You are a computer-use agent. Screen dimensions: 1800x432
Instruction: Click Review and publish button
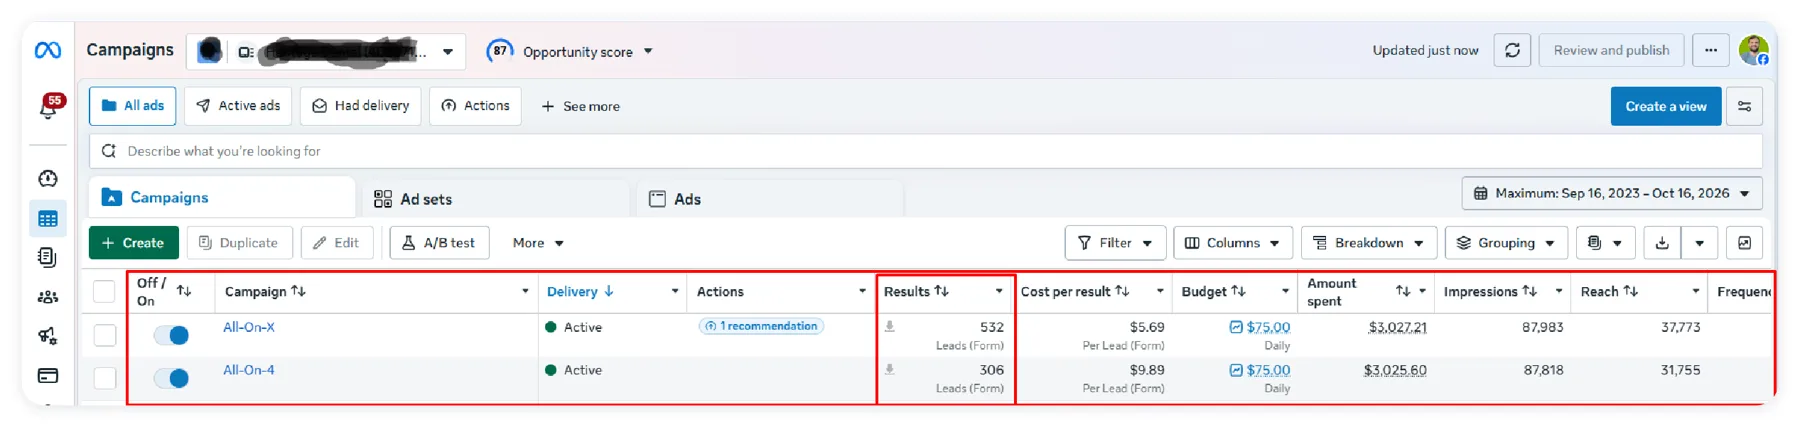pyautogui.click(x=1611, y=50)
